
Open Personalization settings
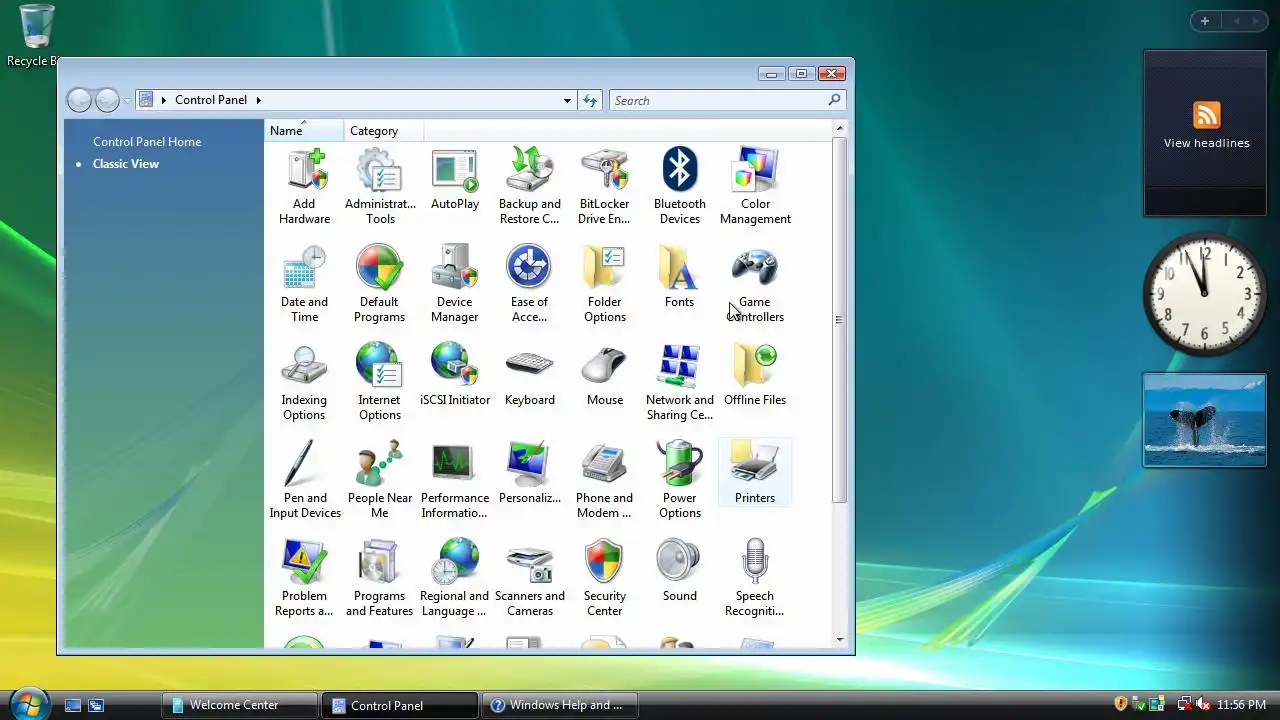coord(530,473)
